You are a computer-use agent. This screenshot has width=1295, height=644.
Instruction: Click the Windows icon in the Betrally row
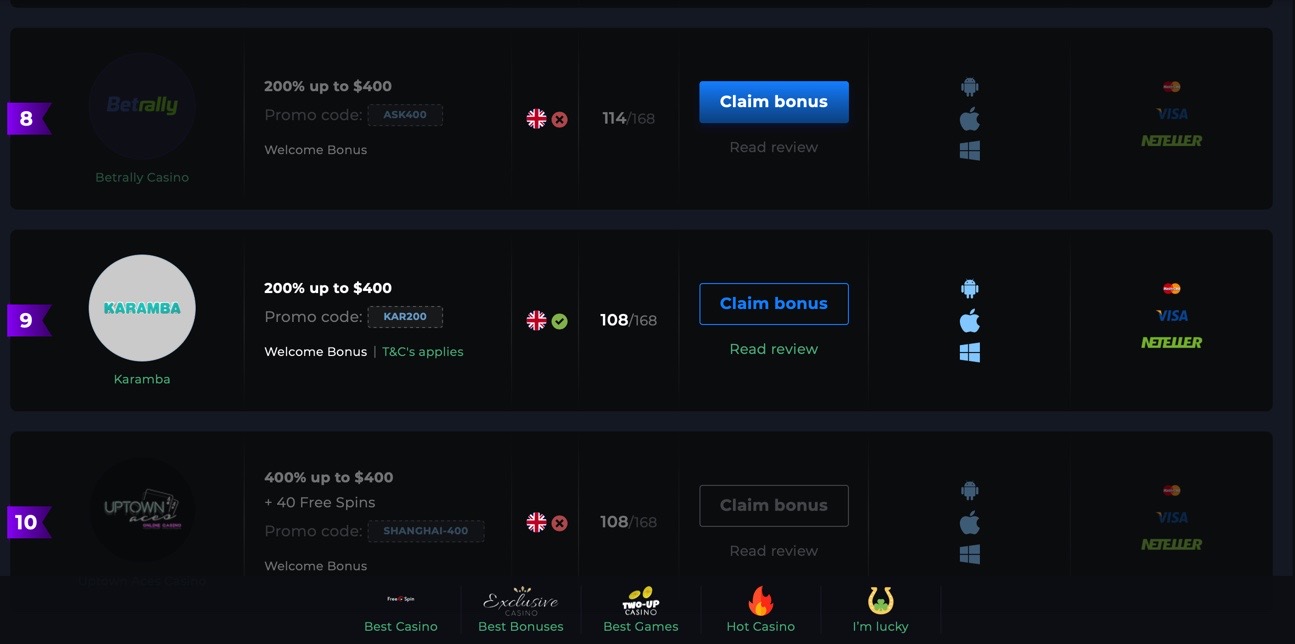pos(969,151)
